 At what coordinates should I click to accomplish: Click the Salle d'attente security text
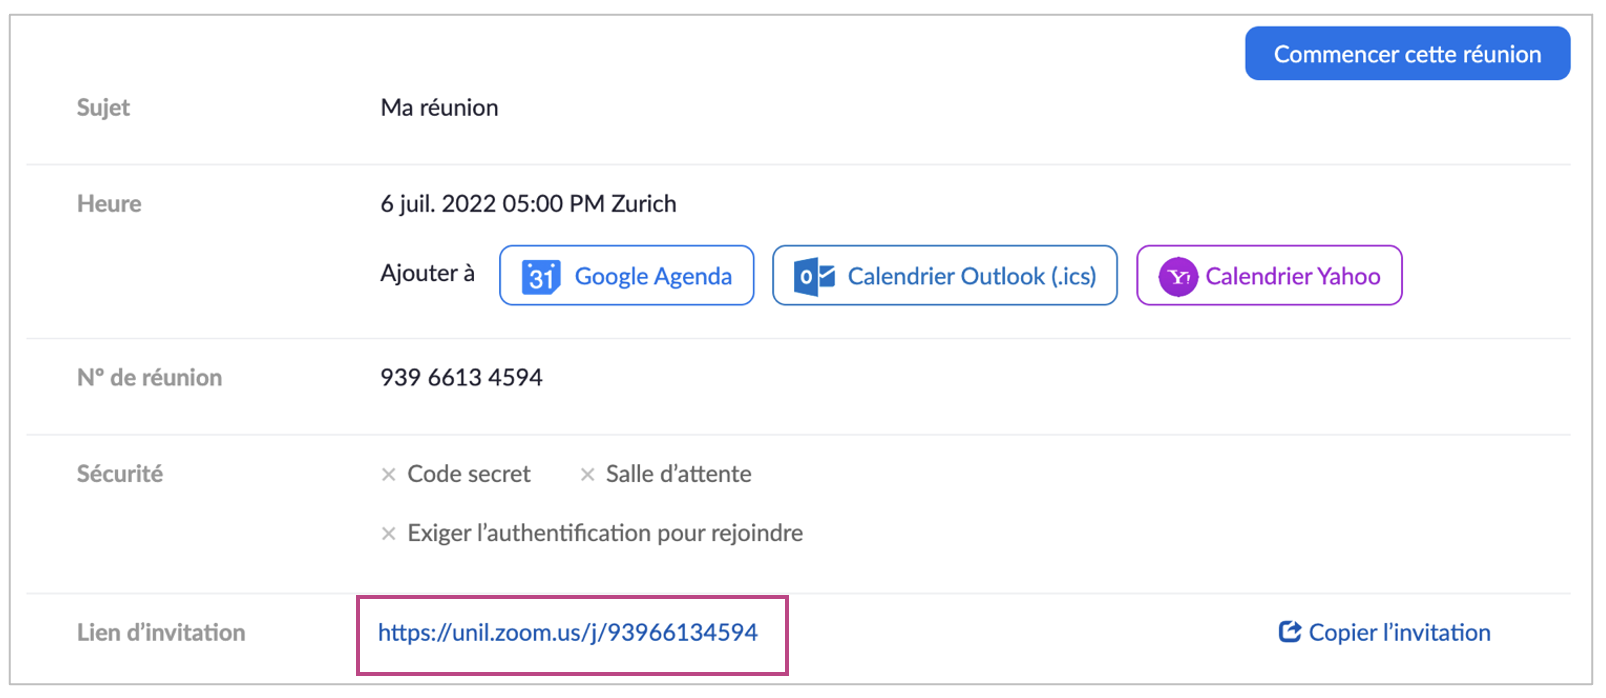(678, 474)
